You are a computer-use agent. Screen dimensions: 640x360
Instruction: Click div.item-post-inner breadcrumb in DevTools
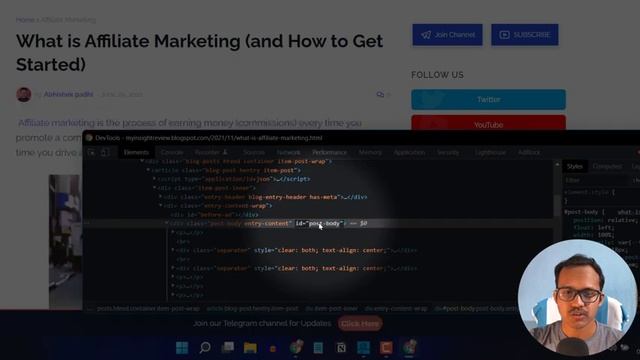(x=331, y=309)
